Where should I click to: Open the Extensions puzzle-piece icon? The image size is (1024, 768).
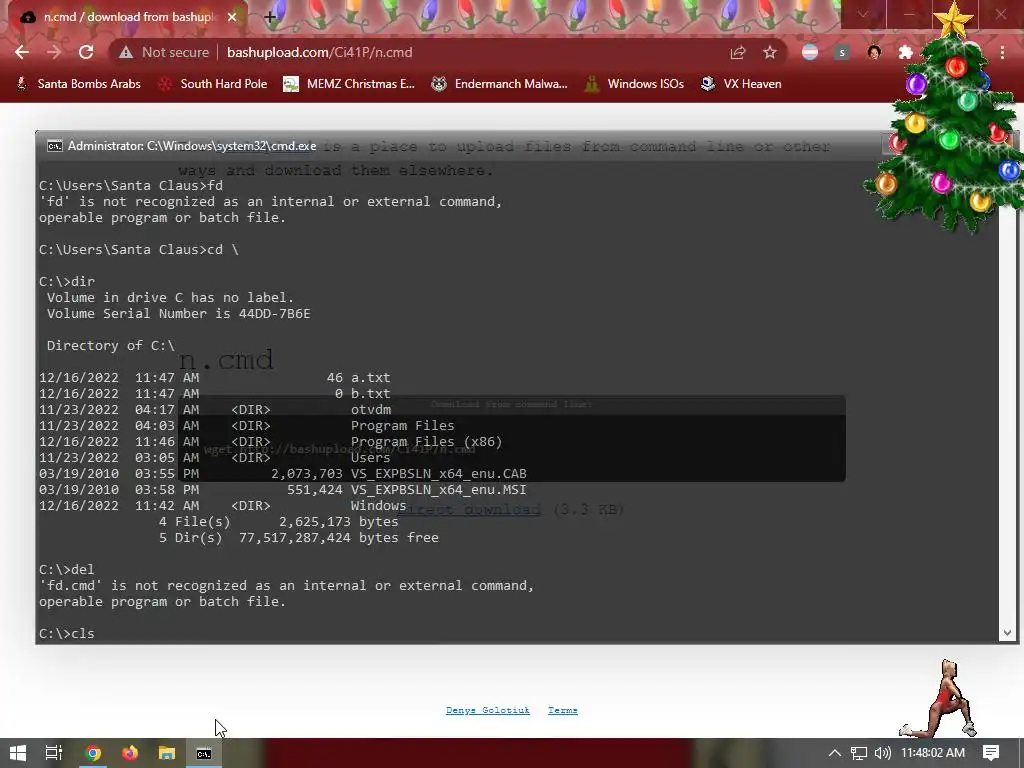905,52
